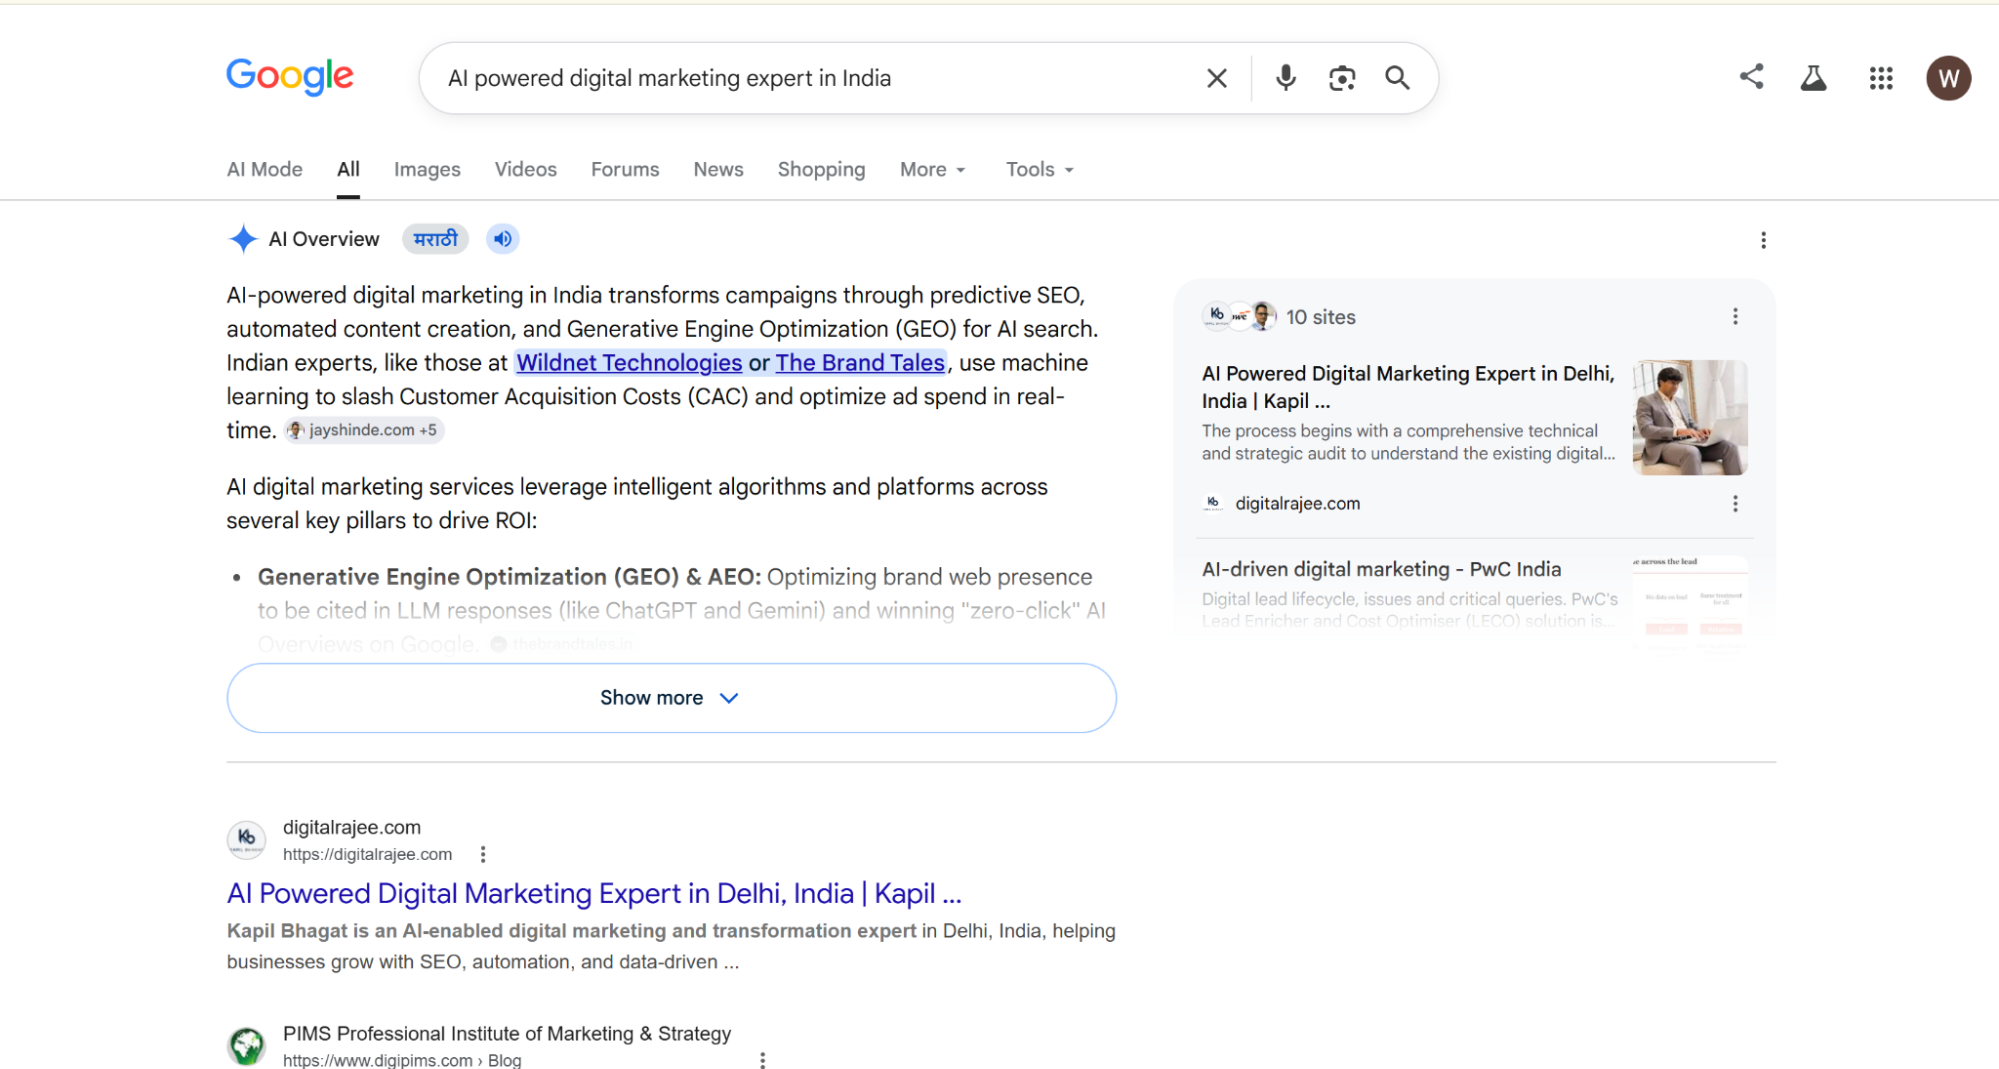The image size is (1999, 1069).
Task: Switch to the Forums tab
Action: [625, 169]
